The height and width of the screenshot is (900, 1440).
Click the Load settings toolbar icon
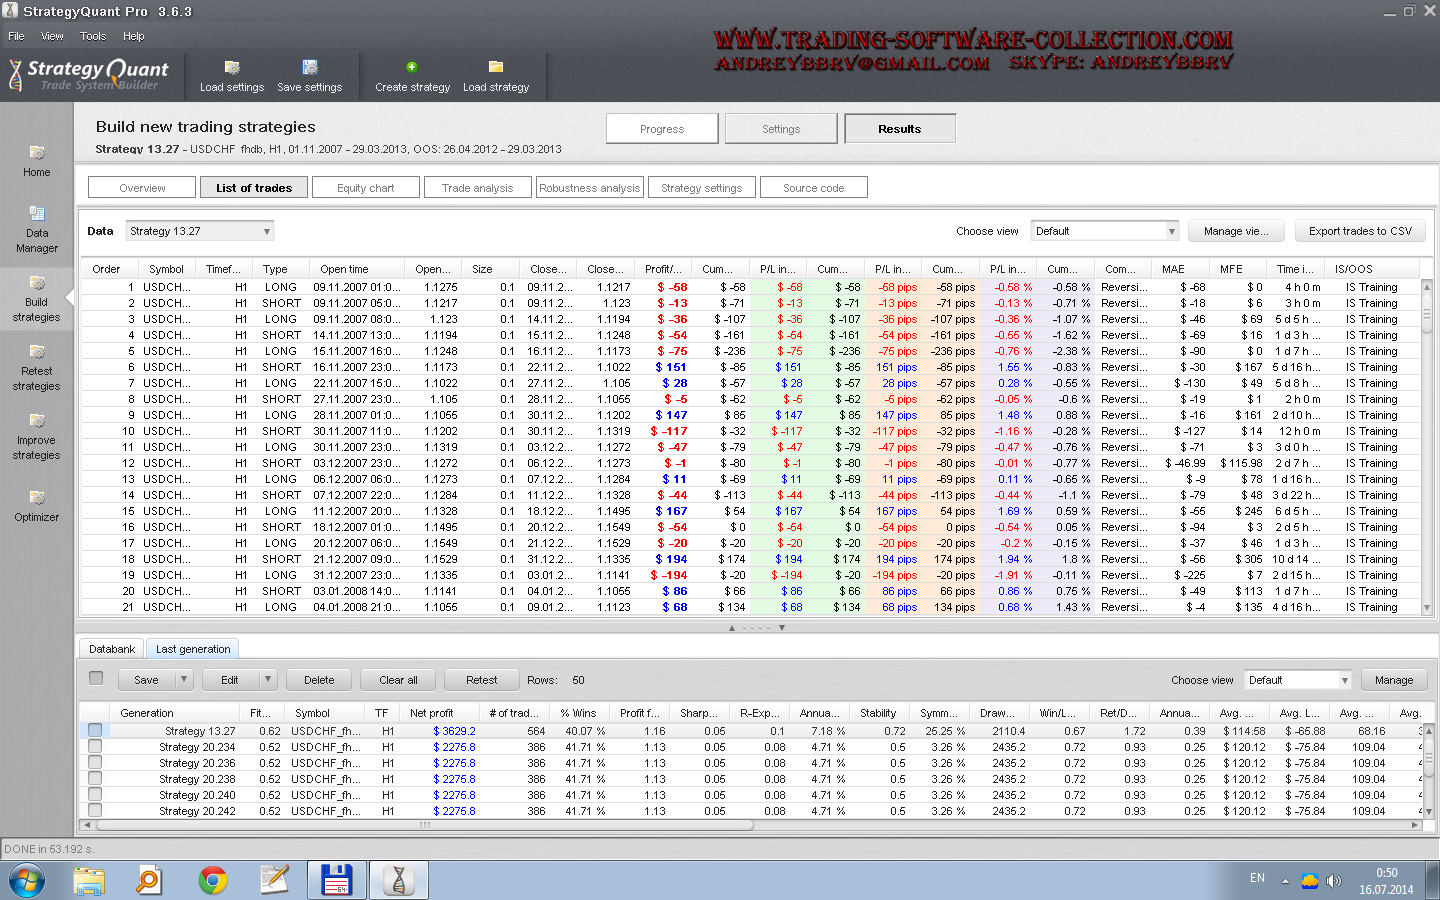tap(232, 68)
